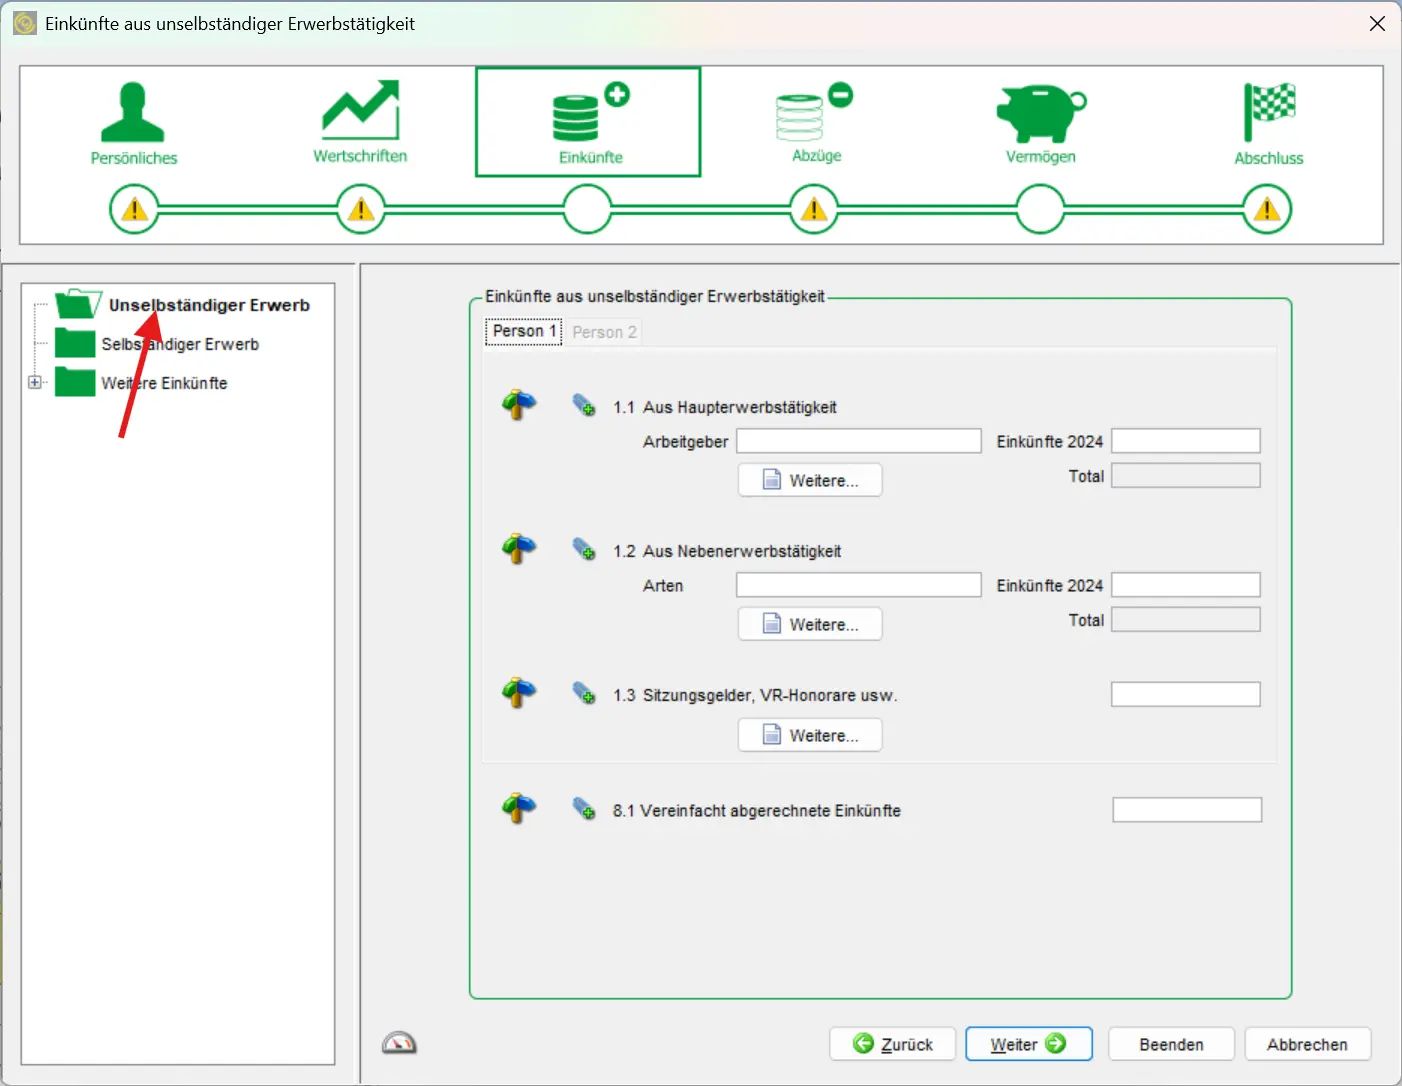Viewport: 1402px width, 1086px height.
Task: Go to Vermögen piggy bank icon
Action: [x=1040, y=113]
